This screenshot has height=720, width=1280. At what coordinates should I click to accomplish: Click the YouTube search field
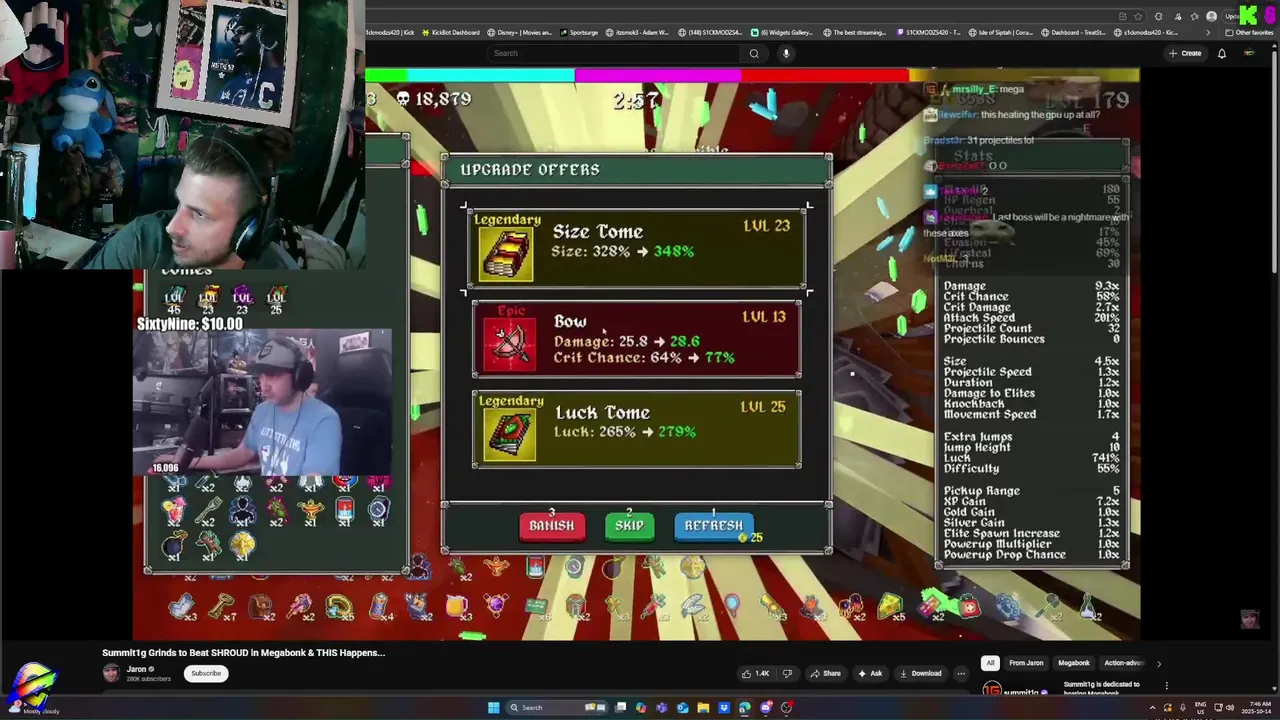click(x=613, y=53)
